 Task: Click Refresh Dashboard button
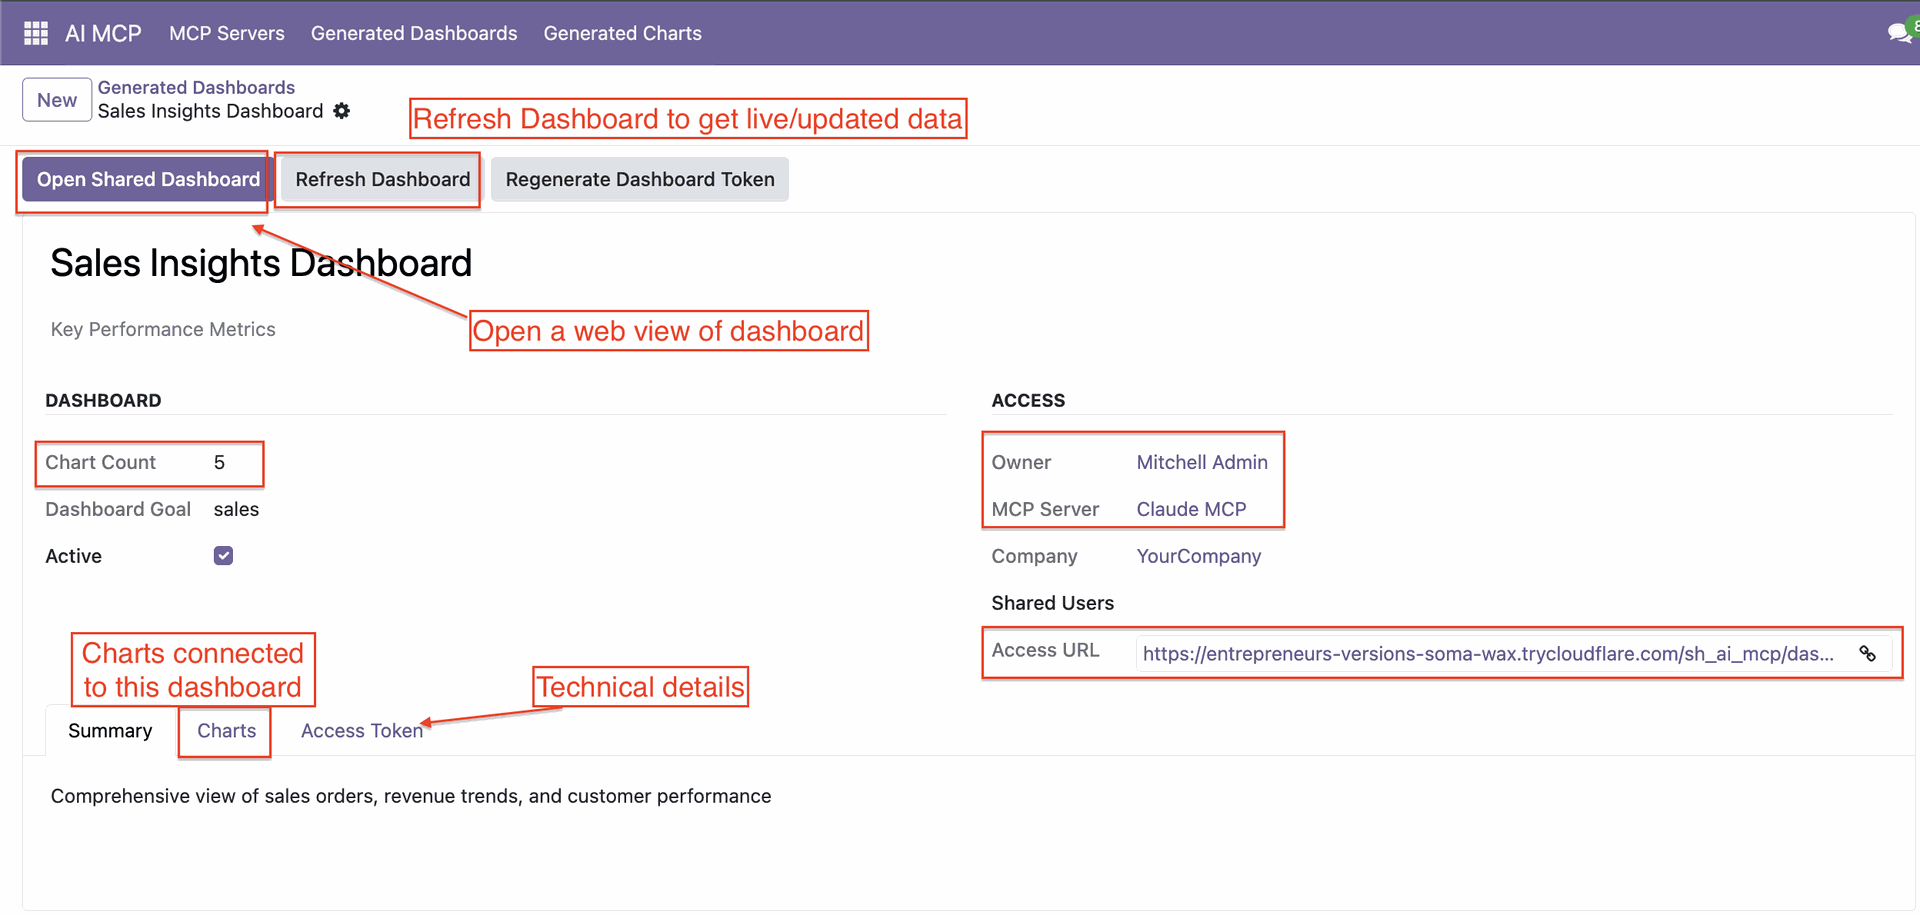point(382,180)
